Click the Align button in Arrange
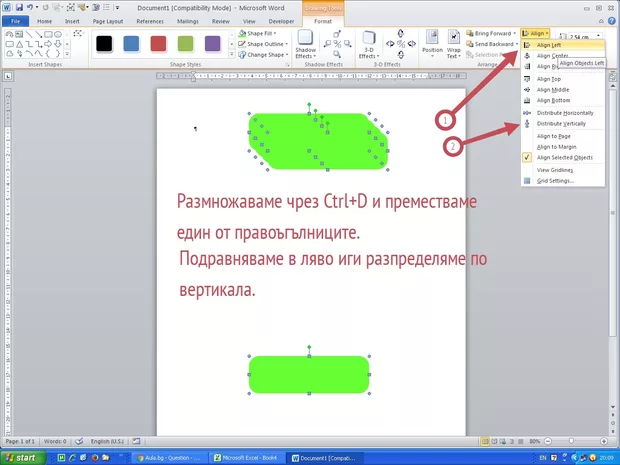The width and height of the screenshot is (620, 465). (x=535, y=33)
